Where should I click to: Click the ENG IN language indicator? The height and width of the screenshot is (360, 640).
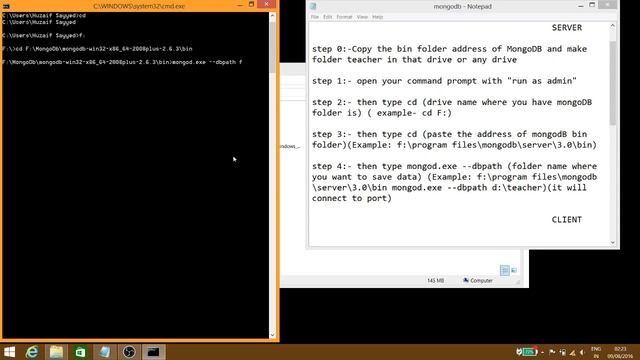coord(596,352)
